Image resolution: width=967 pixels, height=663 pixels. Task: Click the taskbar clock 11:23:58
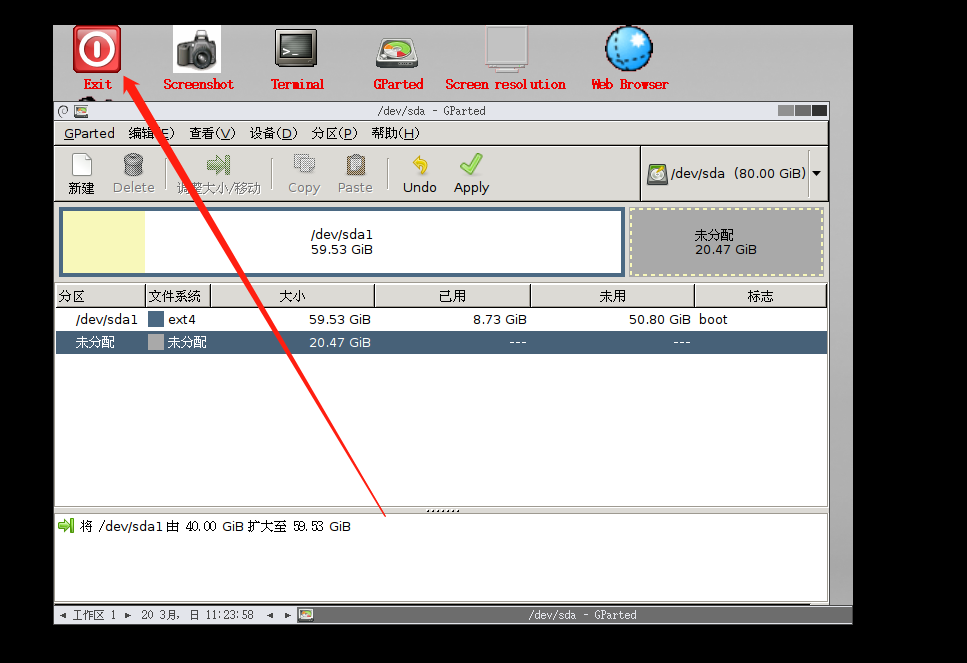click(229, 615)
